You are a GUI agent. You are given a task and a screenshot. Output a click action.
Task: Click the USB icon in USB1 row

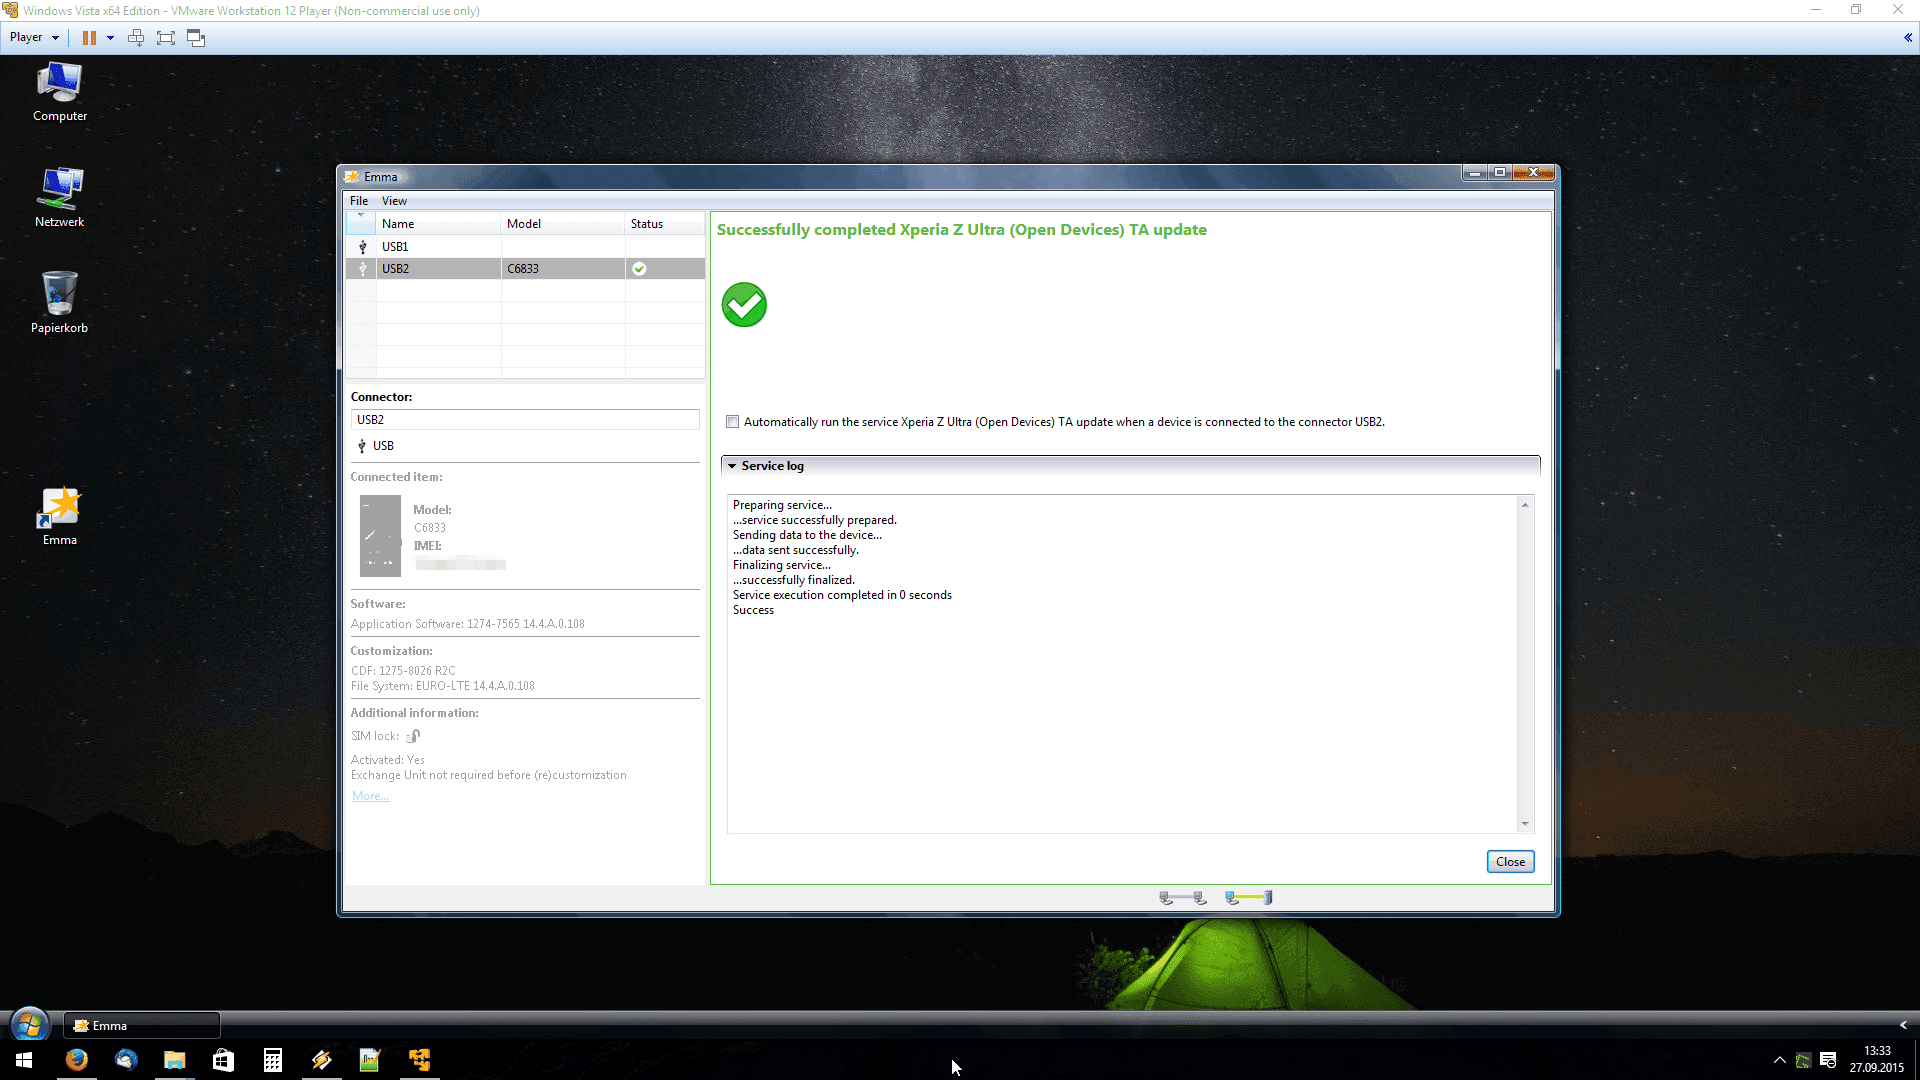[362, 247]
